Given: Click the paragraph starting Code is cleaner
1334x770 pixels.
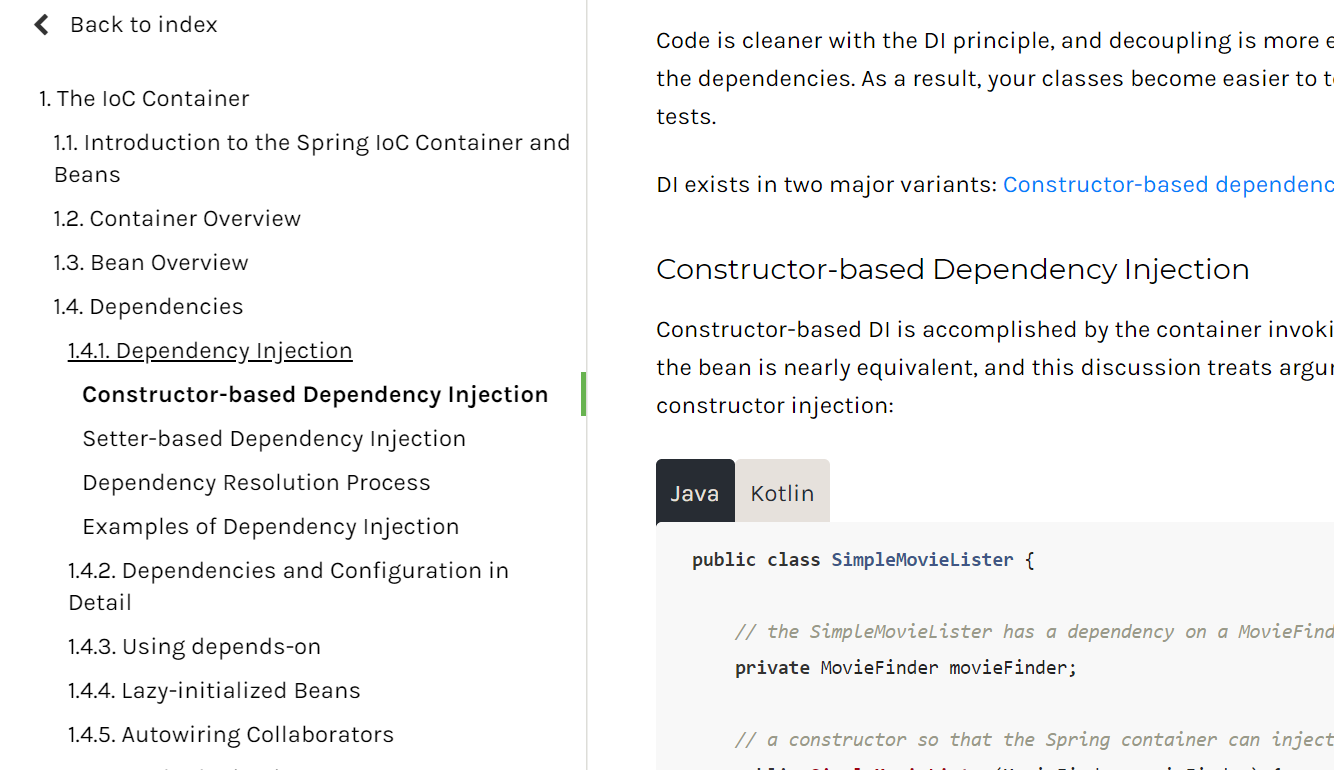Looking at the screenshot, I should 995,79.
